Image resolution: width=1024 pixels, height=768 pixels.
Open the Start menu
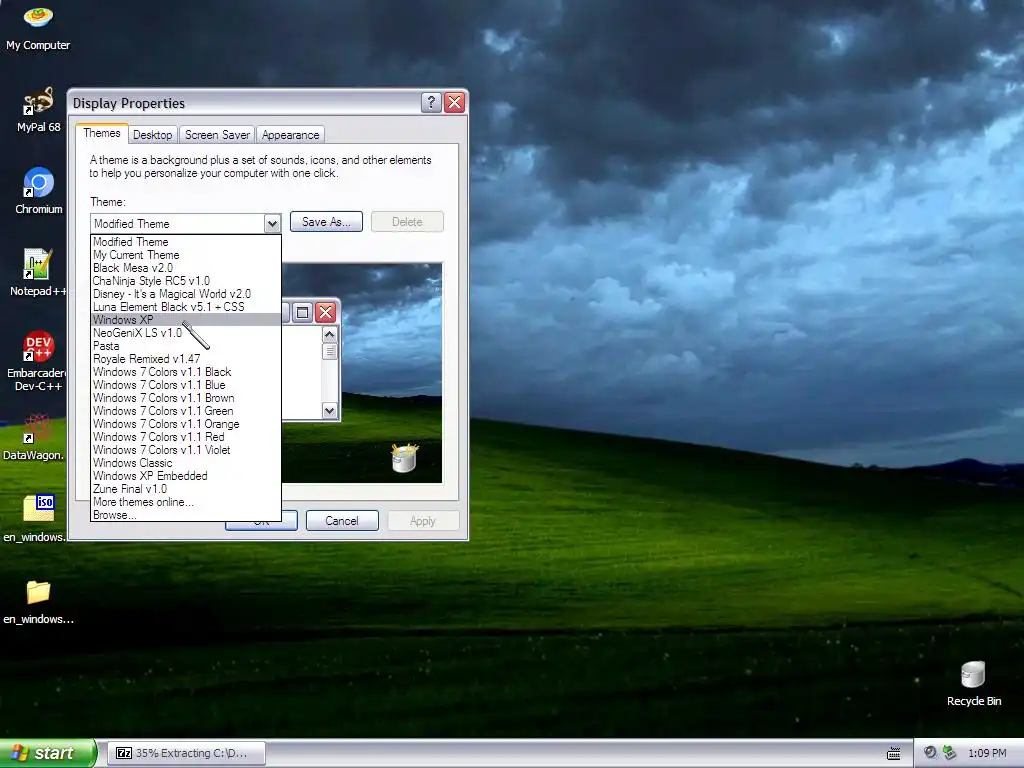point(48,753)
